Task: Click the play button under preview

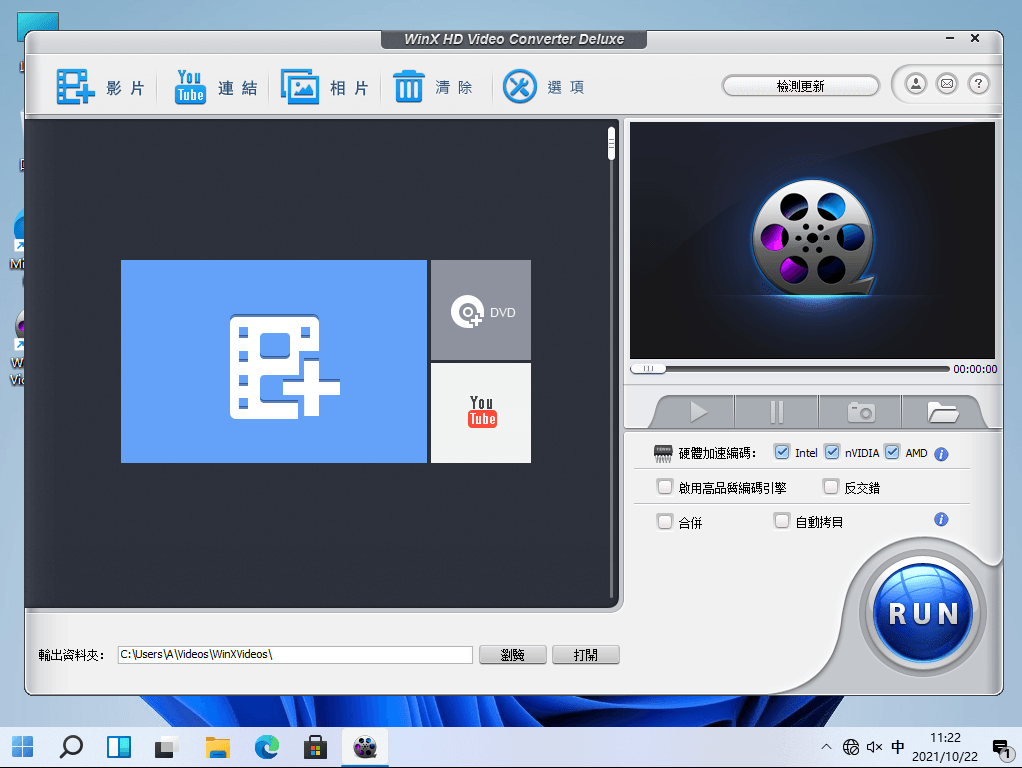Action: click(698, 412)
